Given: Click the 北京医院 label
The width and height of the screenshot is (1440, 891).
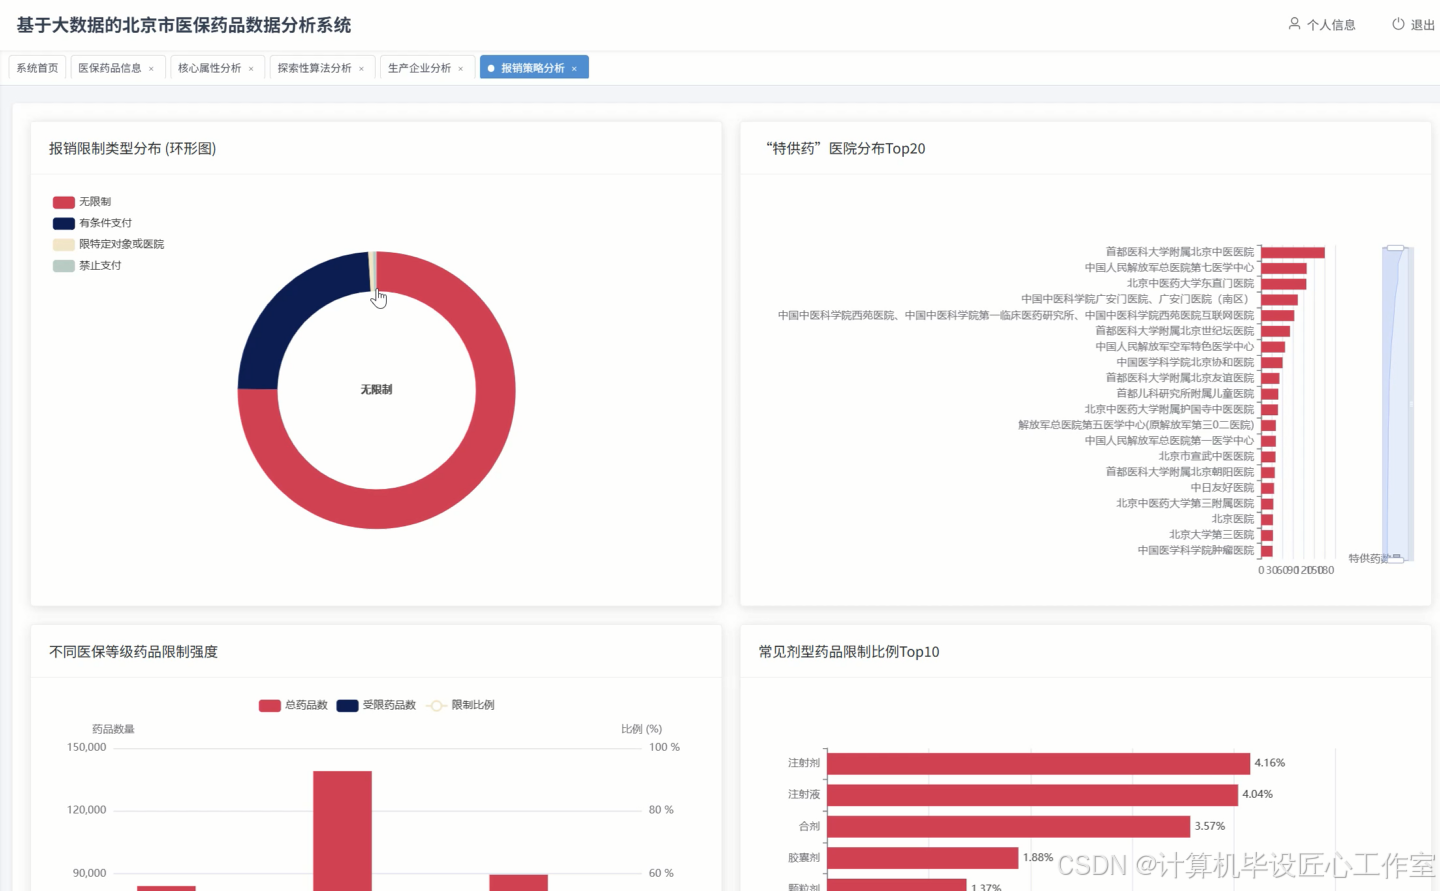Looking at the screenshot, I should pos(1233,519).
